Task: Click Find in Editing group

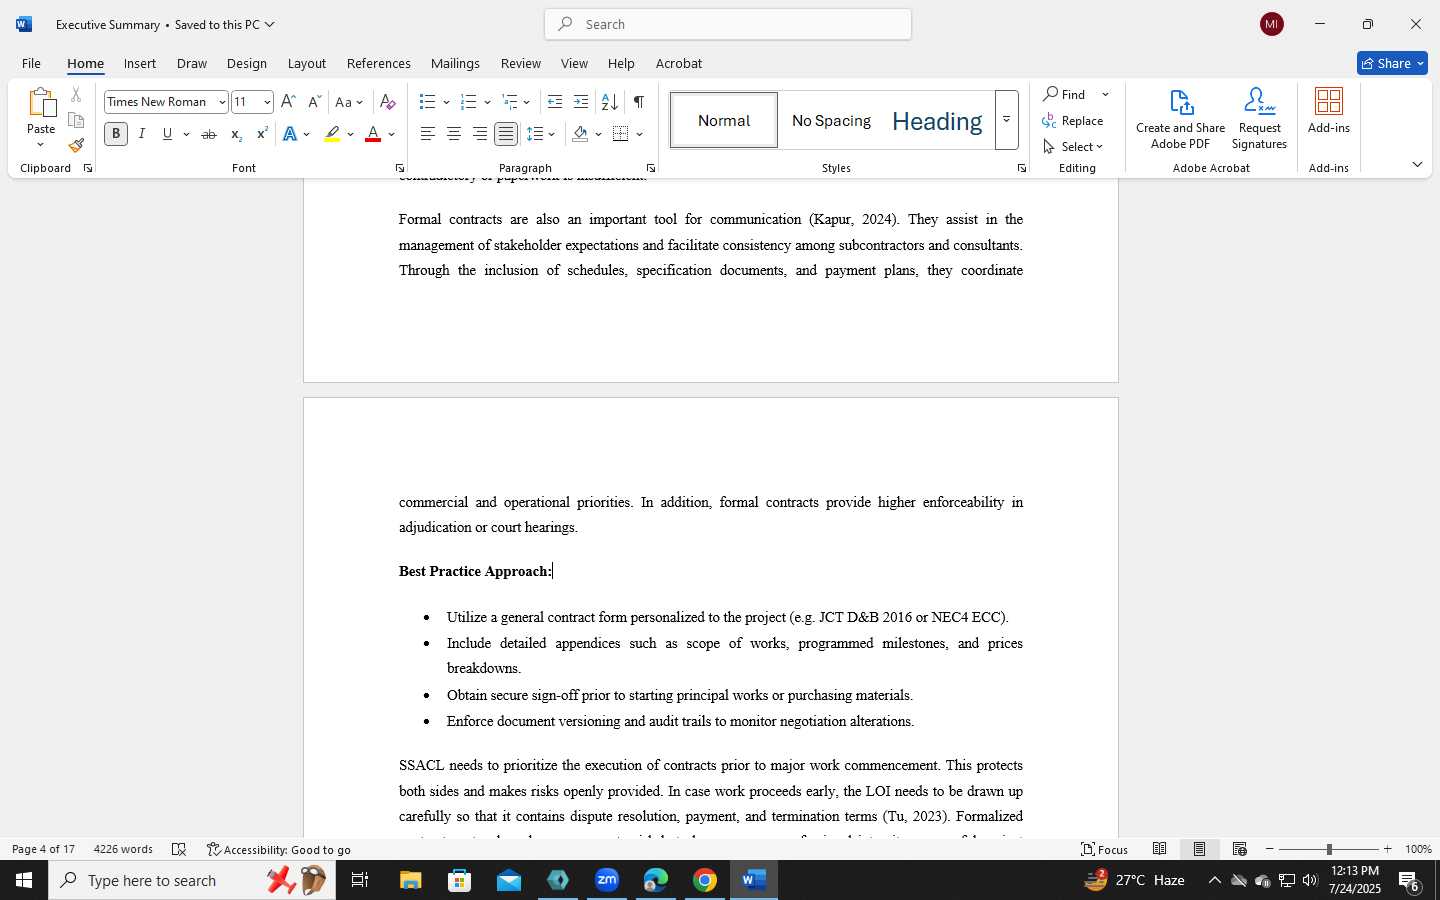Action: pyautogui.click(x=1065, y=94)
